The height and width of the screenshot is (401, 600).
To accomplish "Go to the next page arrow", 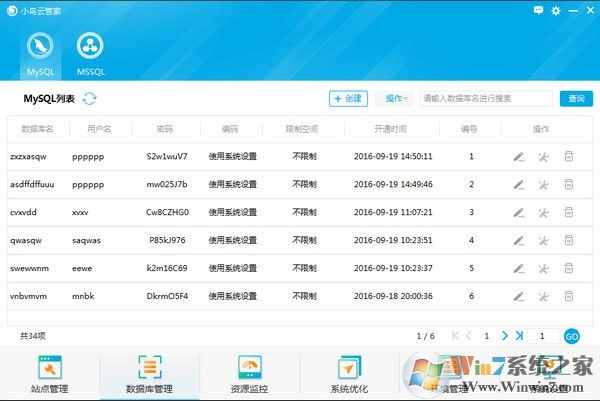I will click(x=505, y=336).
